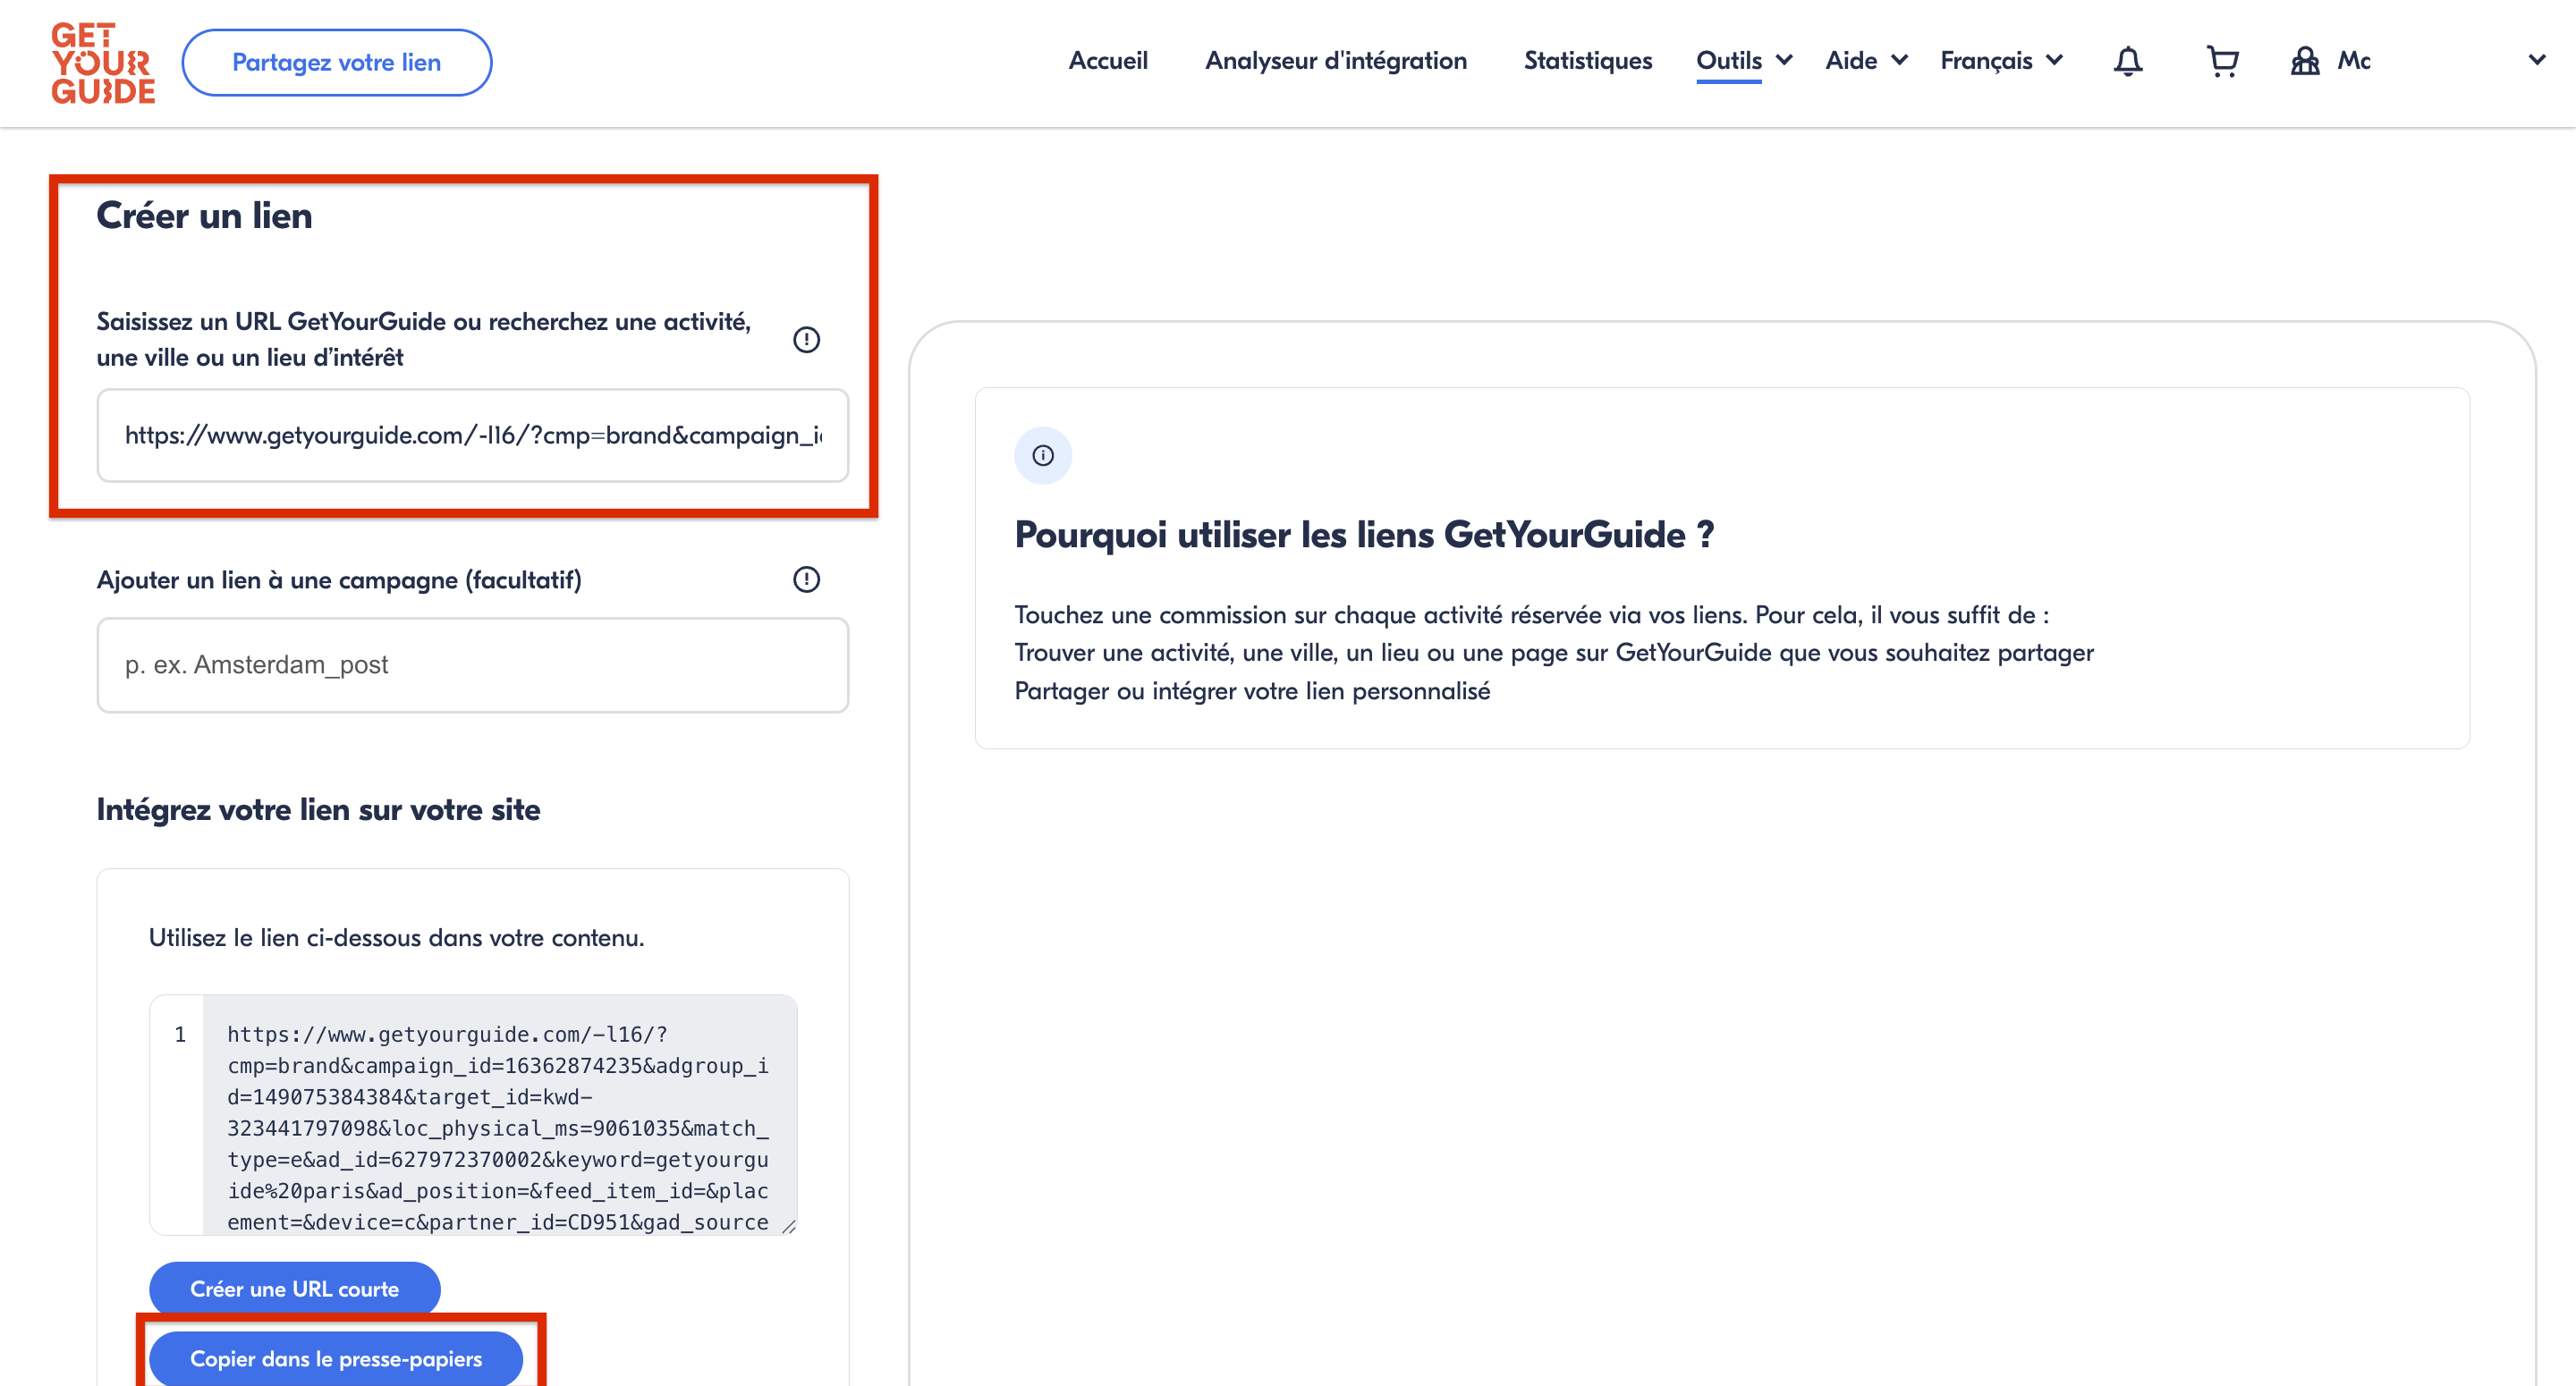Click Créer une URL courte button
Screen dimensions: 2576x1386
[x=294, y=1289]
